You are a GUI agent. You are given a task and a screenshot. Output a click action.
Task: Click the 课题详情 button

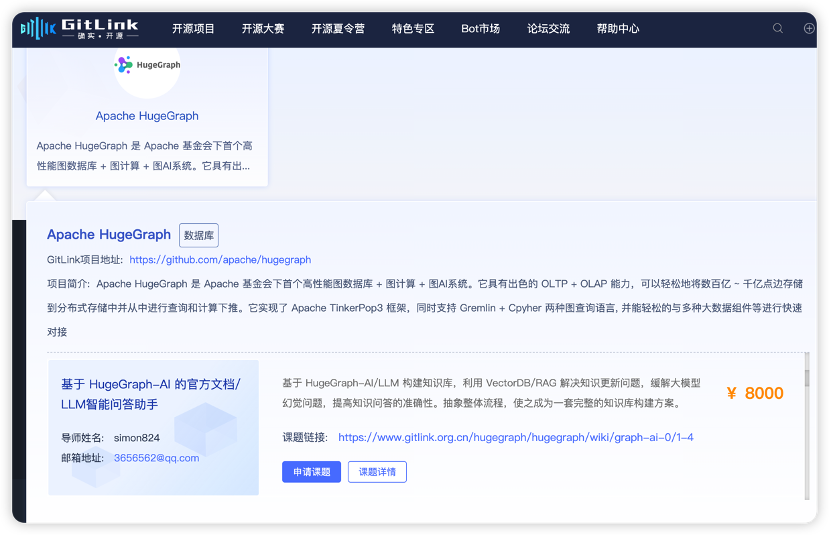[x=377, y=472]
